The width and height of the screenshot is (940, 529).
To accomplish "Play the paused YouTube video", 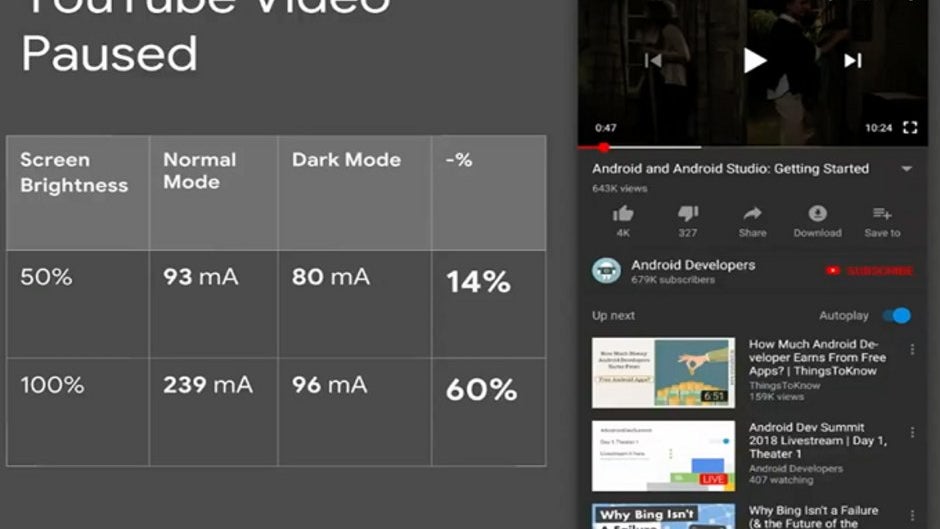I will tap(754, 61).
